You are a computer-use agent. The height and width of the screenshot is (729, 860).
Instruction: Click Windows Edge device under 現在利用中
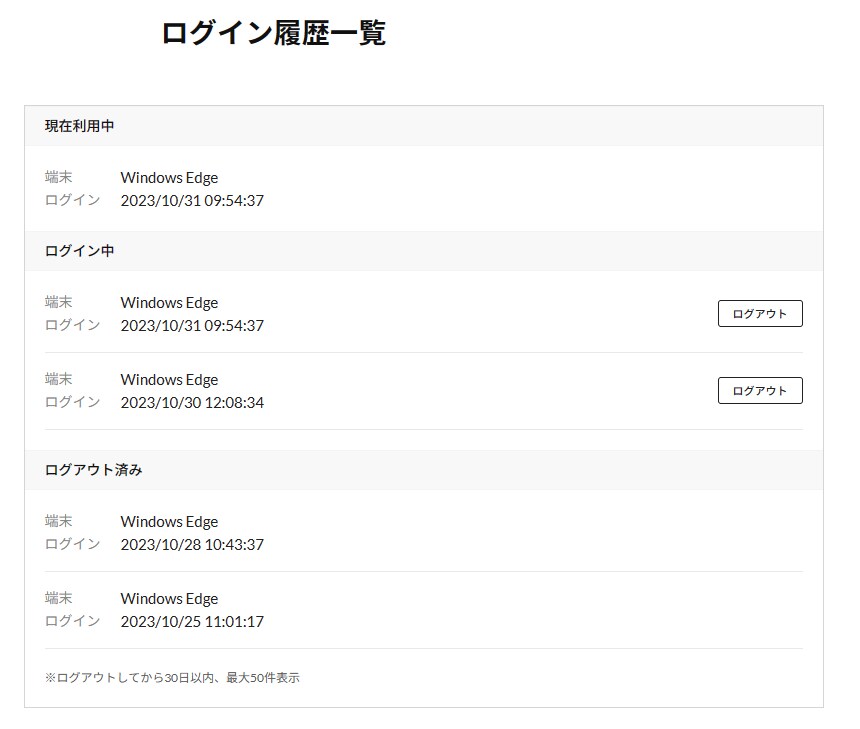click(169, 178)
